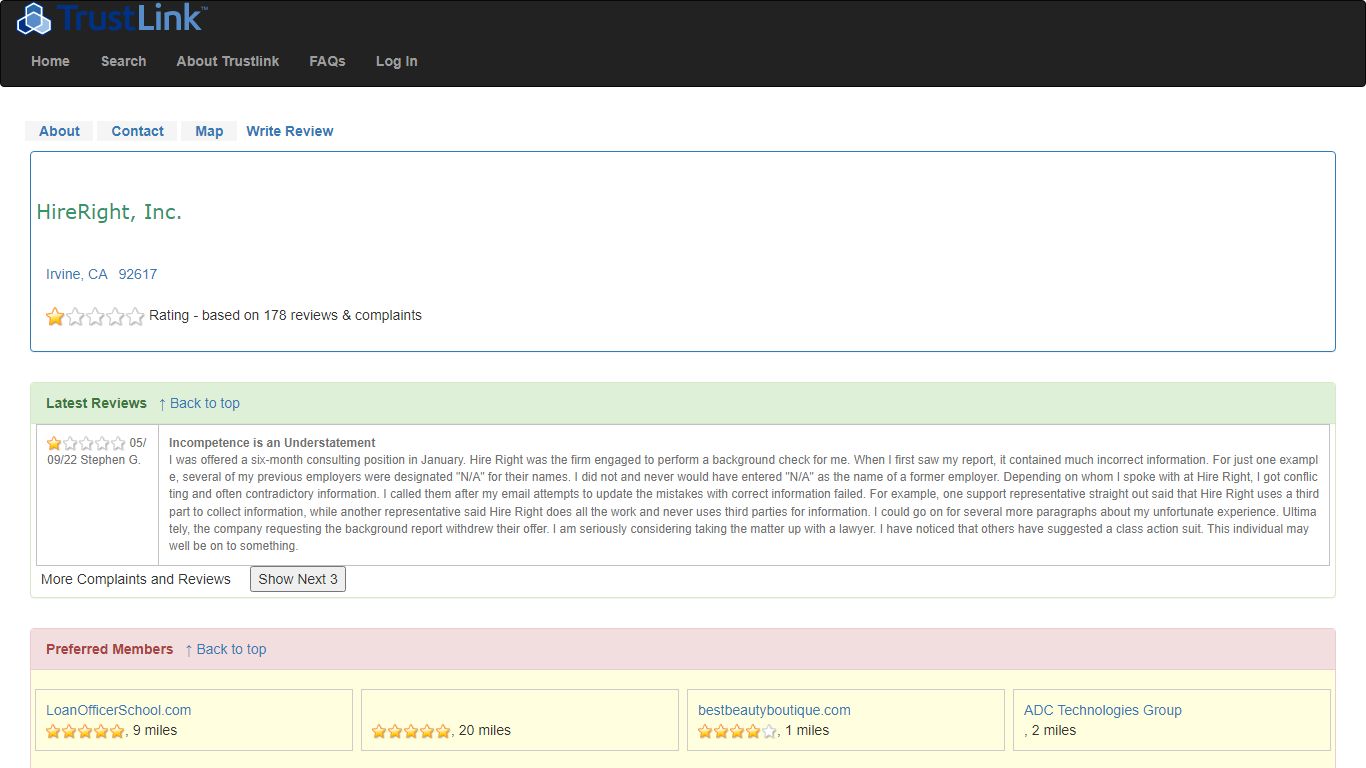
Task: Open the Home menu item
Action: tap(50, 61)
